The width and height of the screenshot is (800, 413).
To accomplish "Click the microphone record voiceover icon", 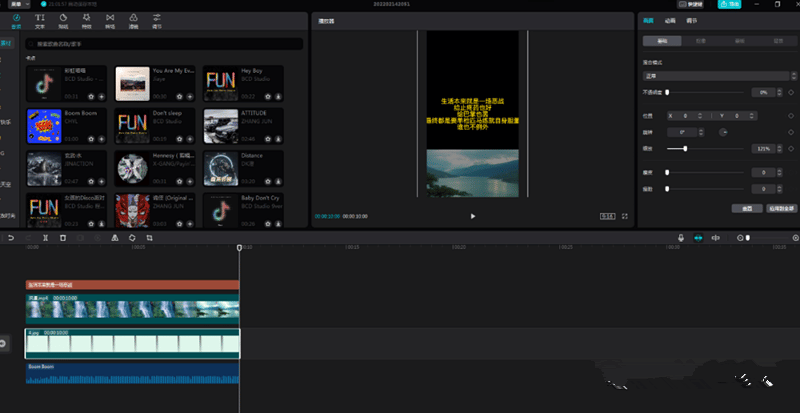I will 681,238.
